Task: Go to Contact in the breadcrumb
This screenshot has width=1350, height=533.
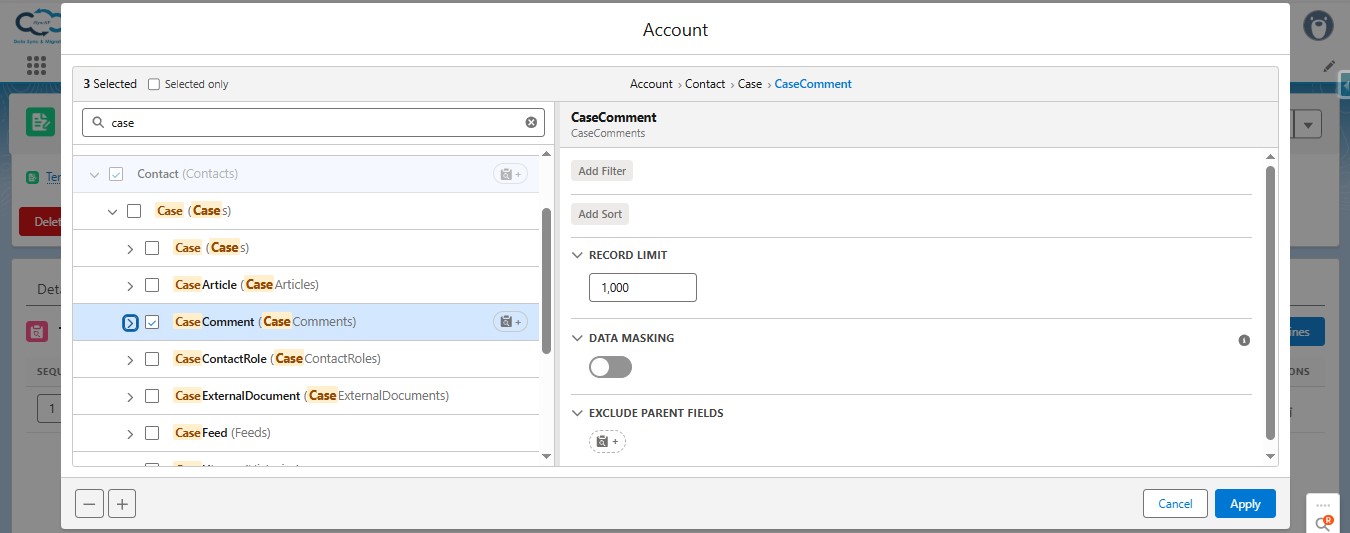Action: 705,84
